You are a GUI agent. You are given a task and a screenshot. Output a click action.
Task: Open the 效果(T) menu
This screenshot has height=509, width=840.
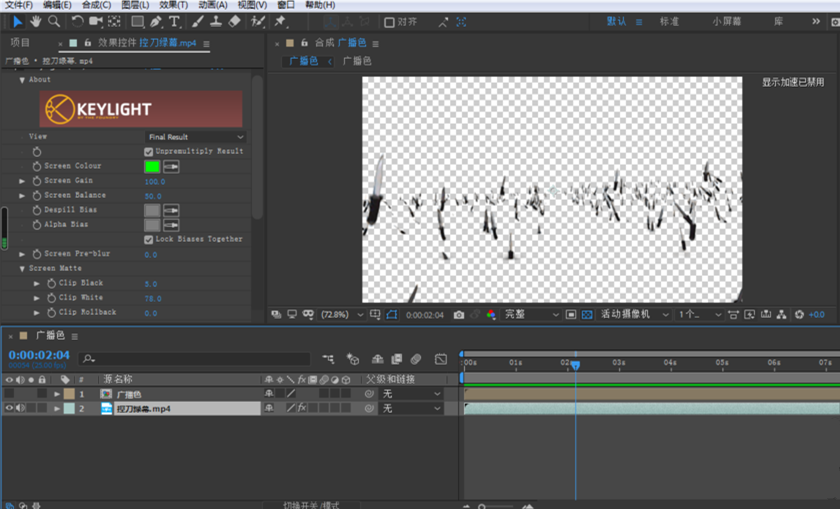point(175,5)
